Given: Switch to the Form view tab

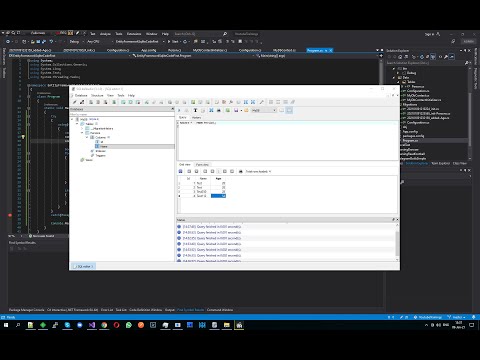Looking at the screenshot, I should 202,165.
